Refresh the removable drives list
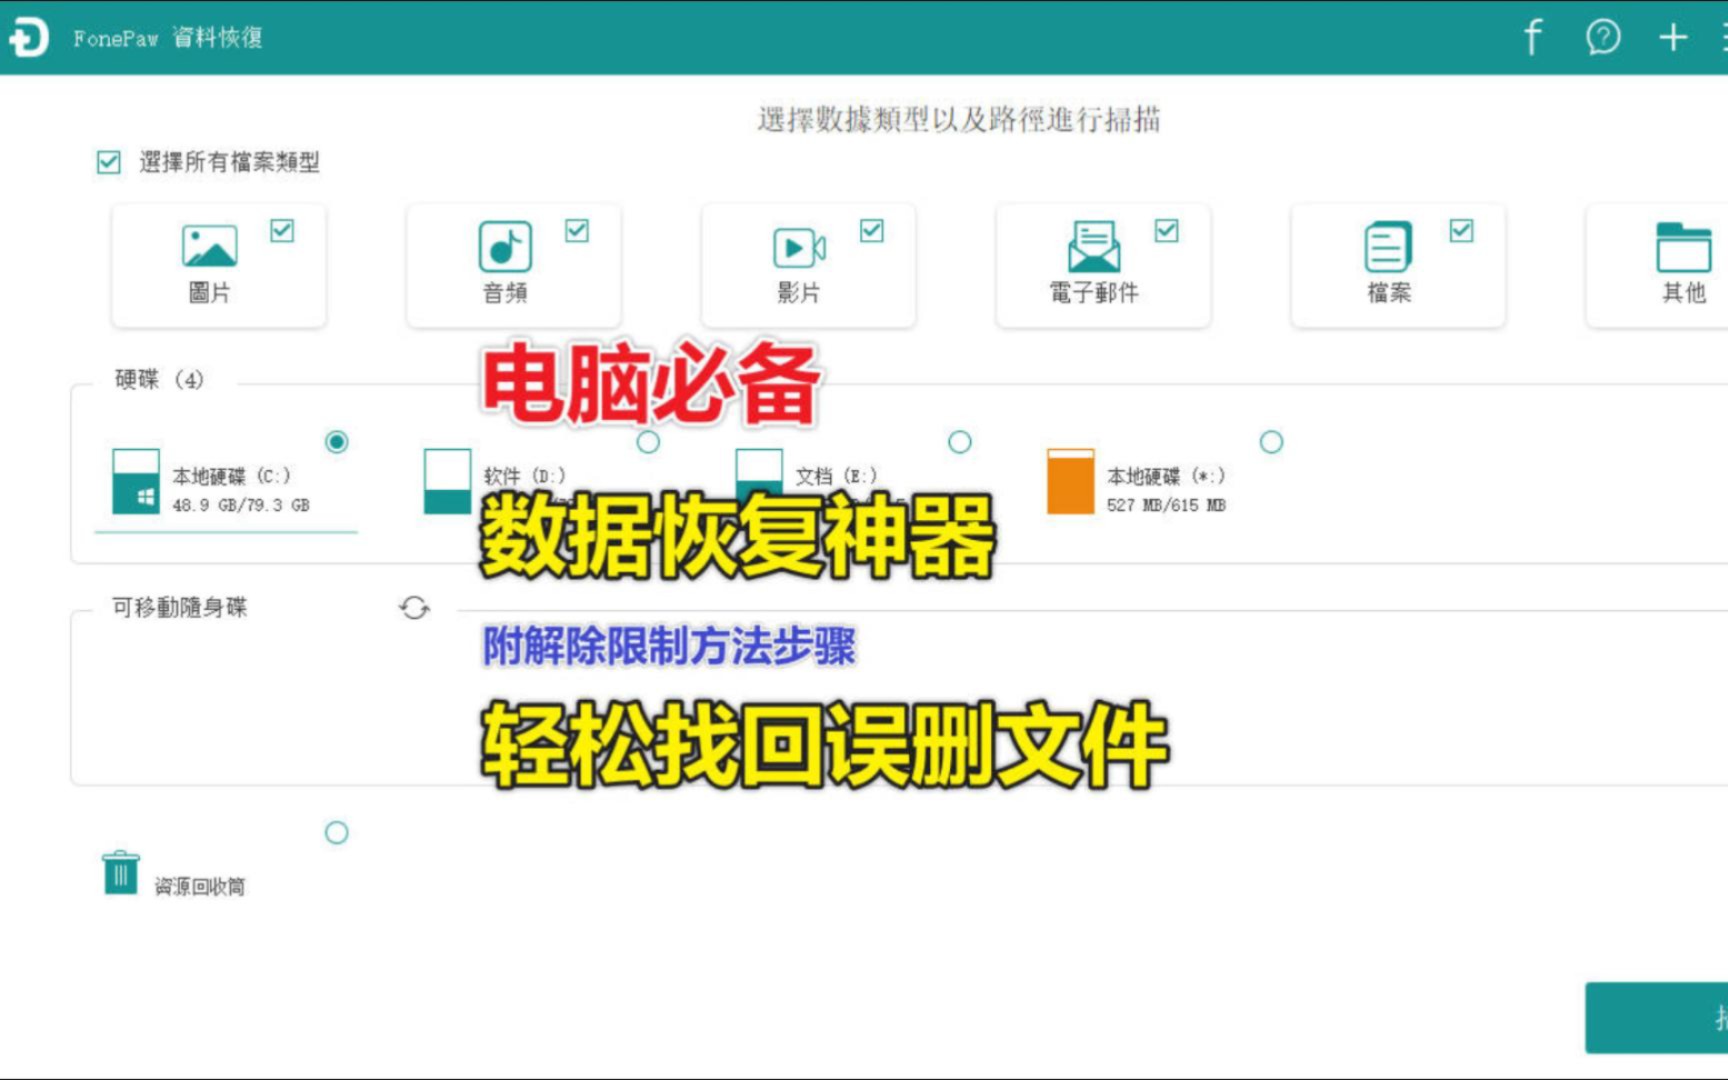The image size is (1728, 1080). point(414,607)
